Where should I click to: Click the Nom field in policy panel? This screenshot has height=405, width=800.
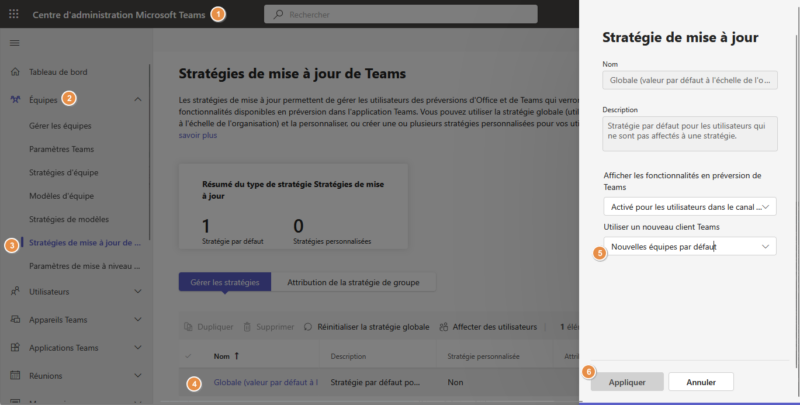690,80
